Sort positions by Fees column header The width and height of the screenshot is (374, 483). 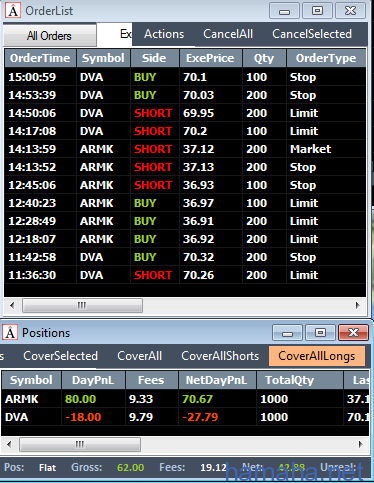click(151, 380)
